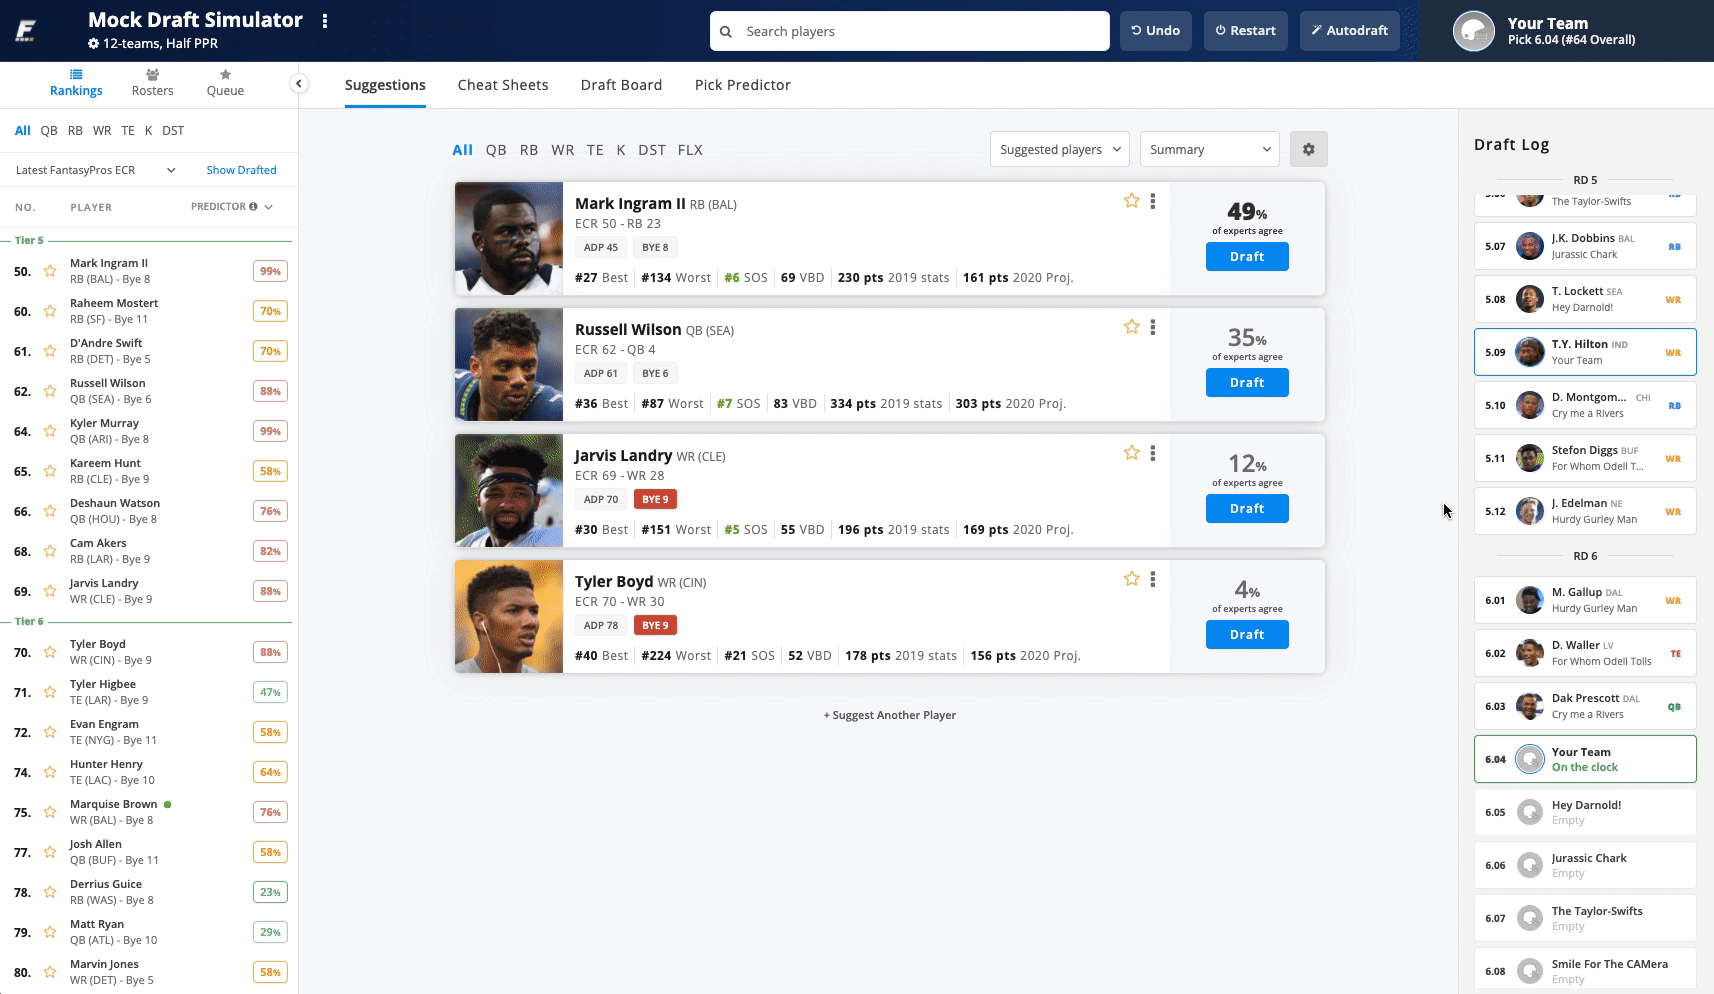1714x994 pixels.
Task: Open the Draft Board tab
Action: pyautogui.click(x=621, y=85)
